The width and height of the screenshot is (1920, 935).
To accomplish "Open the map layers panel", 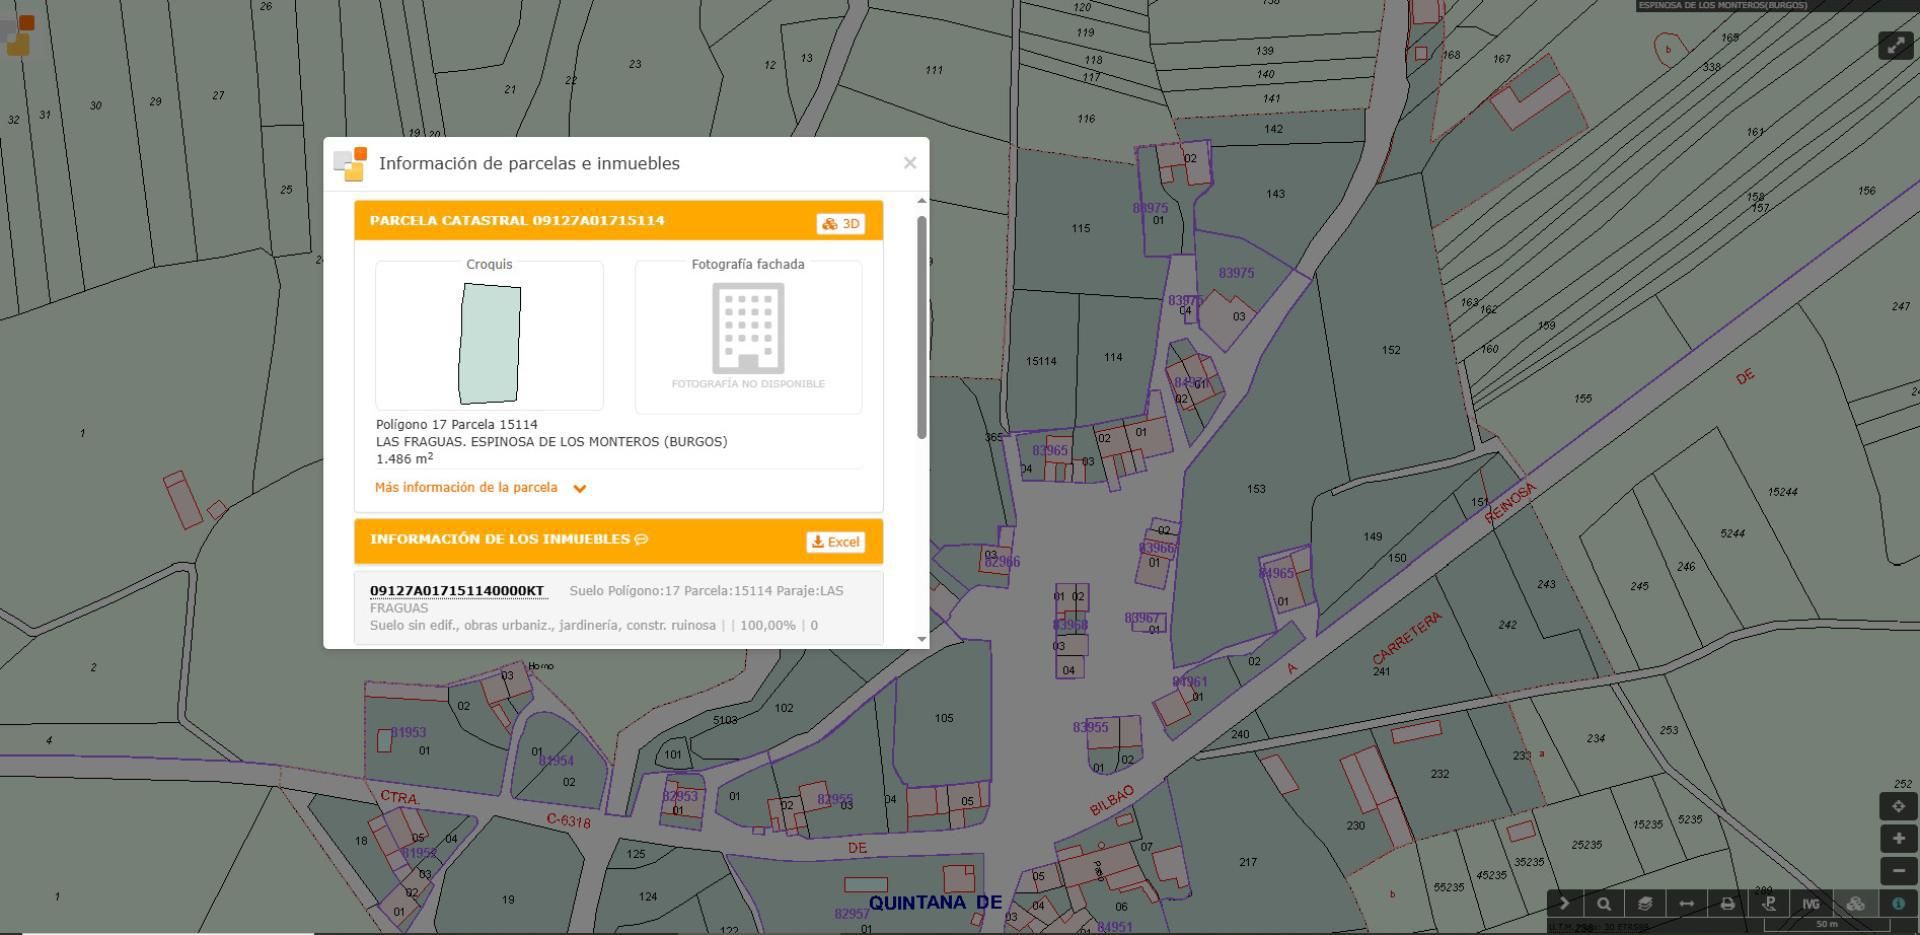I will coord(1645,903).
